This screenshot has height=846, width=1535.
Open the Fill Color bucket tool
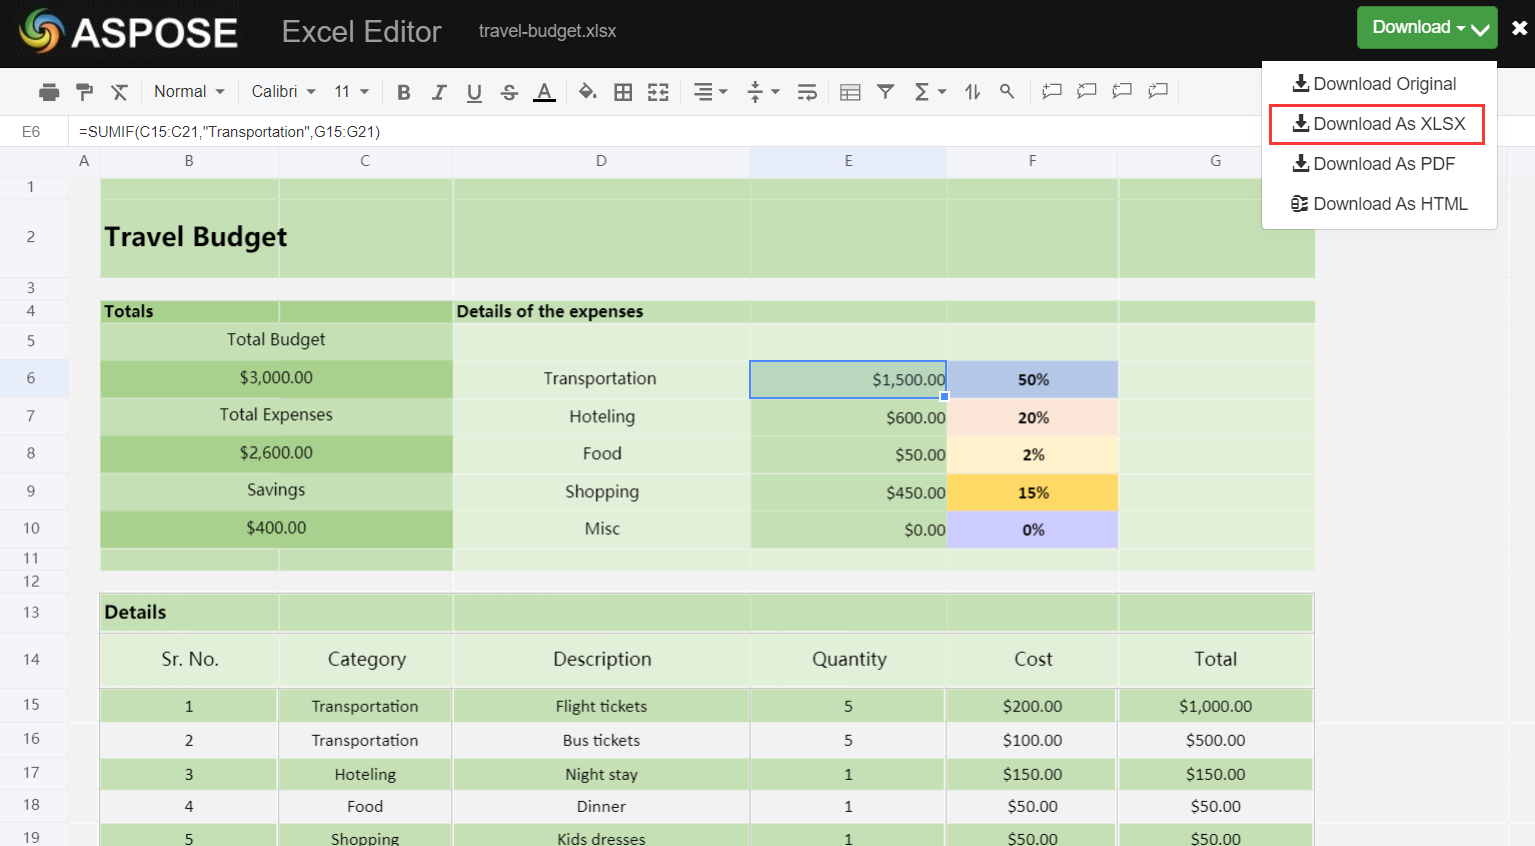[588, 92]
